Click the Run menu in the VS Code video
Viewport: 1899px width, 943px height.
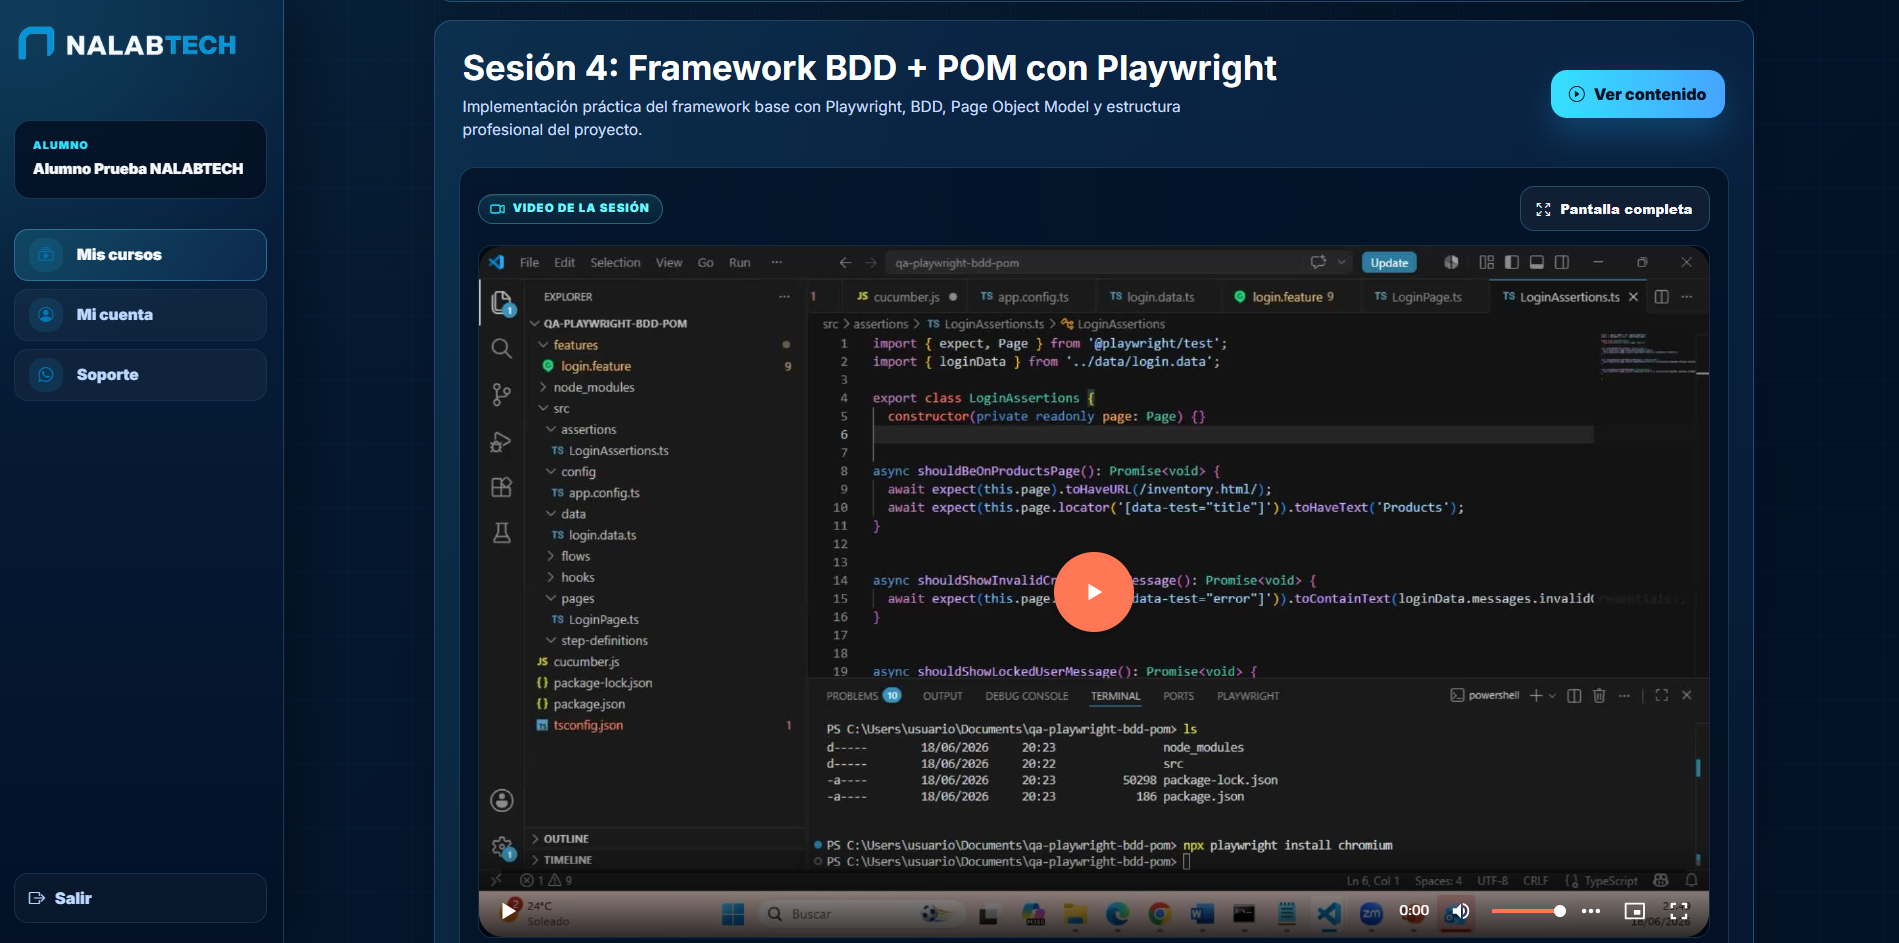point(739,263)
